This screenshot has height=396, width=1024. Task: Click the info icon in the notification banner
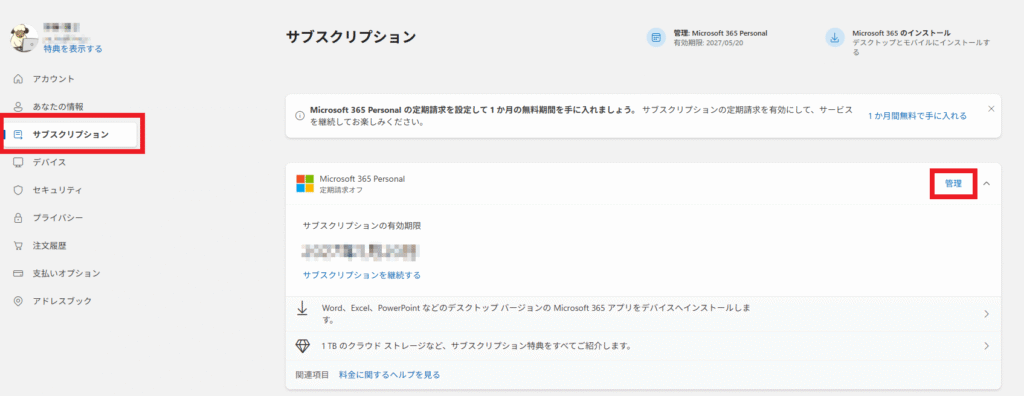(300, 116)
